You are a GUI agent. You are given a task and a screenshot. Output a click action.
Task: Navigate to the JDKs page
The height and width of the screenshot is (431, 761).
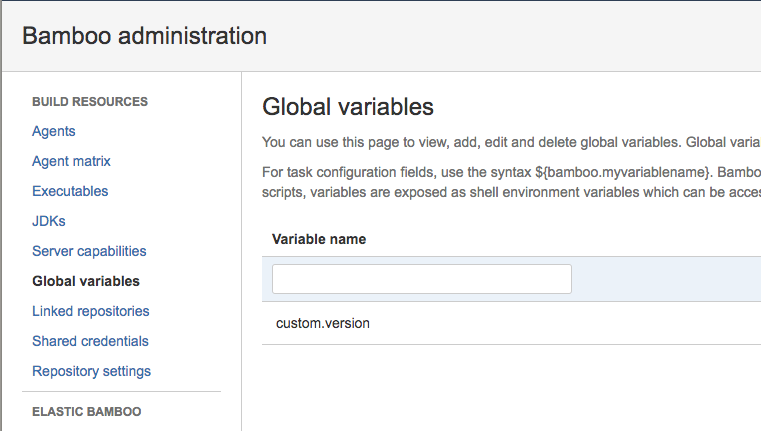tap(49, 221)
